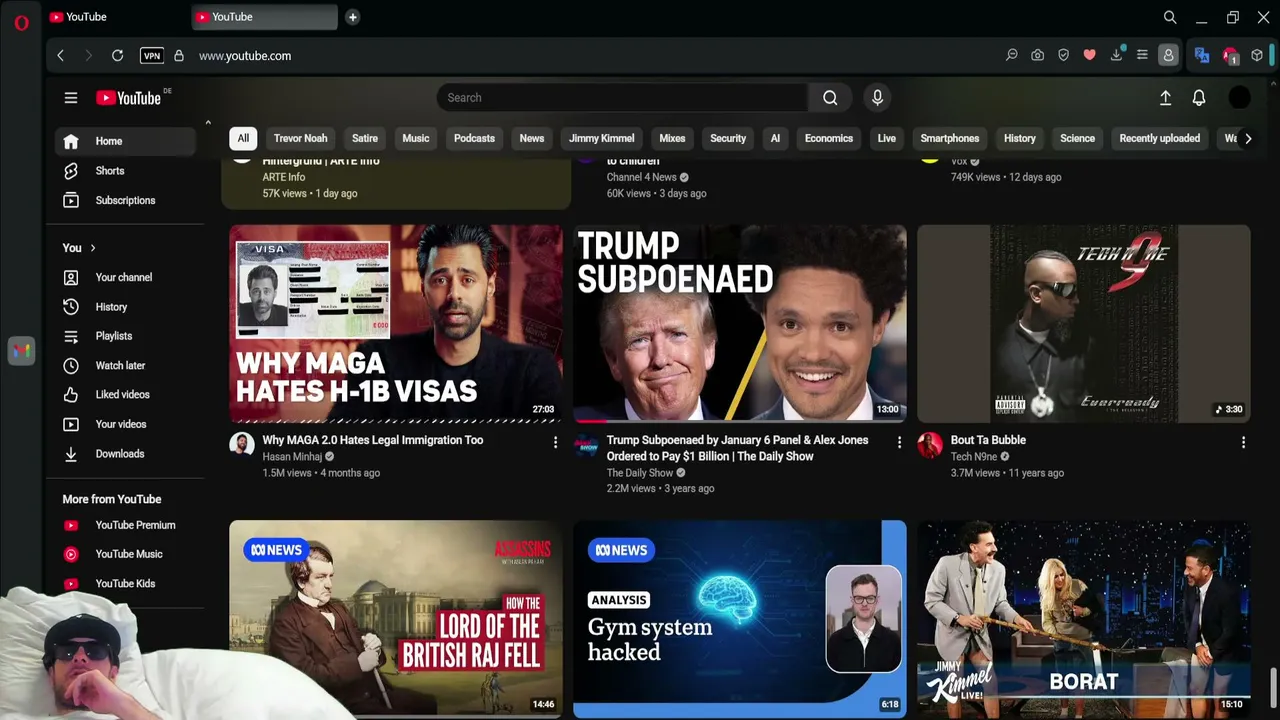Add page to bookmarks with heart
This screenshot has height=720, width=1280.
(x=1090, y=56)
